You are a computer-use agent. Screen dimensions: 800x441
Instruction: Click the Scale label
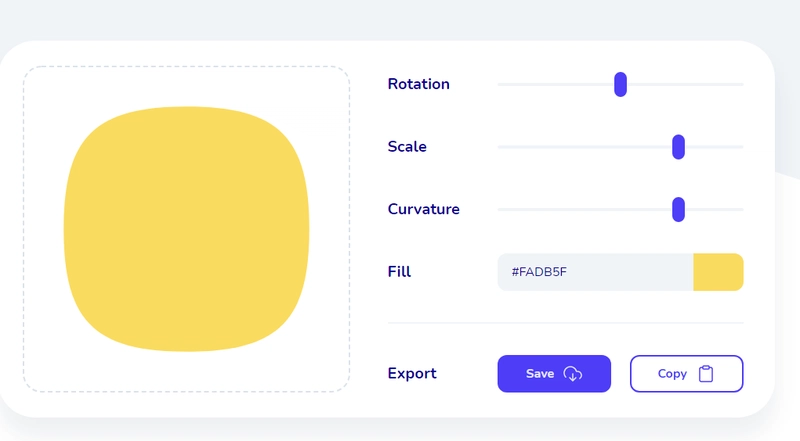coord(407,147)
